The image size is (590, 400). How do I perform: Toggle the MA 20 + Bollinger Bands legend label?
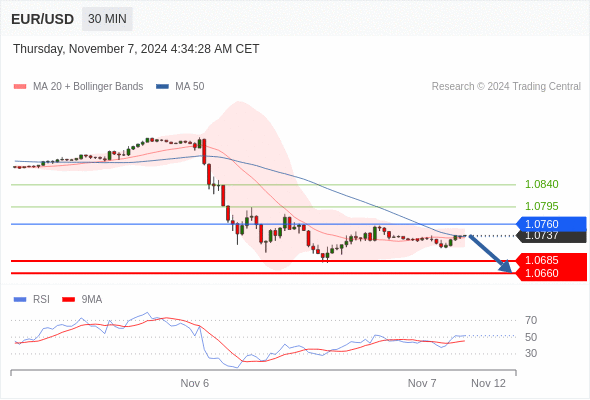pyautogui.click(x=88, y=87)
